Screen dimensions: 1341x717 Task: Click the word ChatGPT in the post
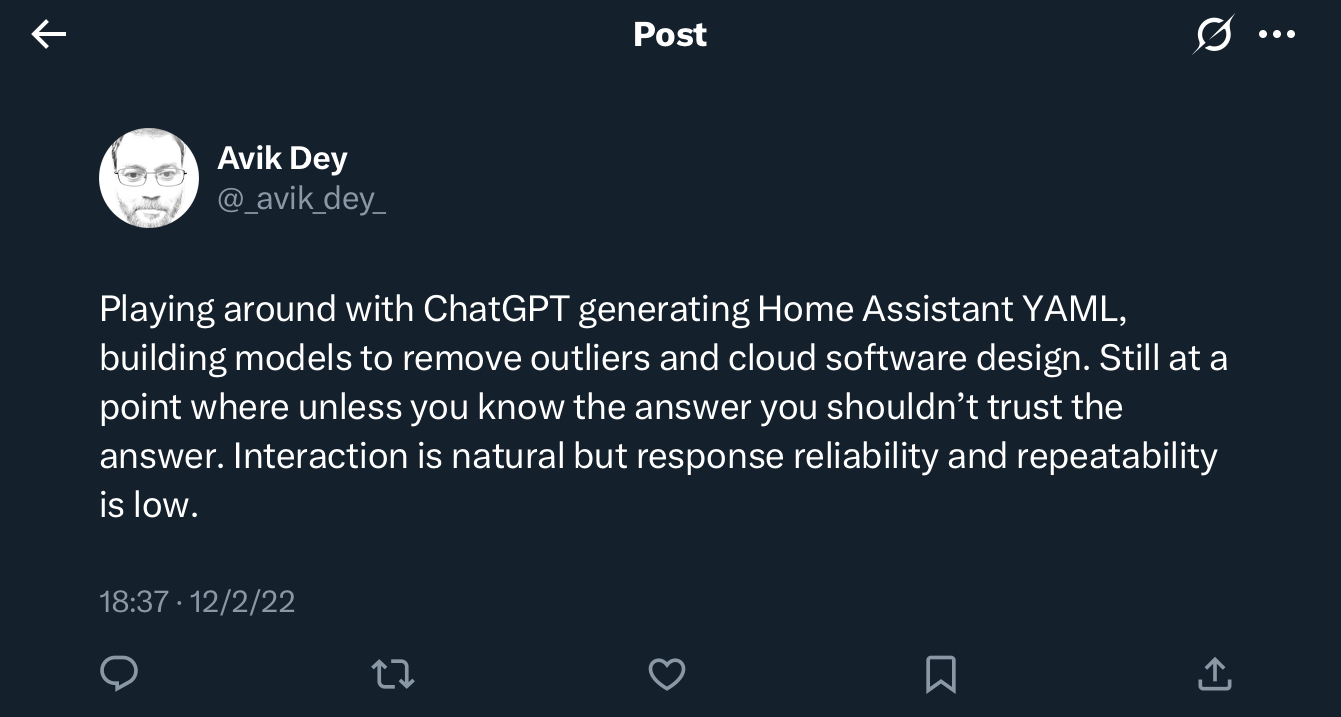click(x=496, y=309)
